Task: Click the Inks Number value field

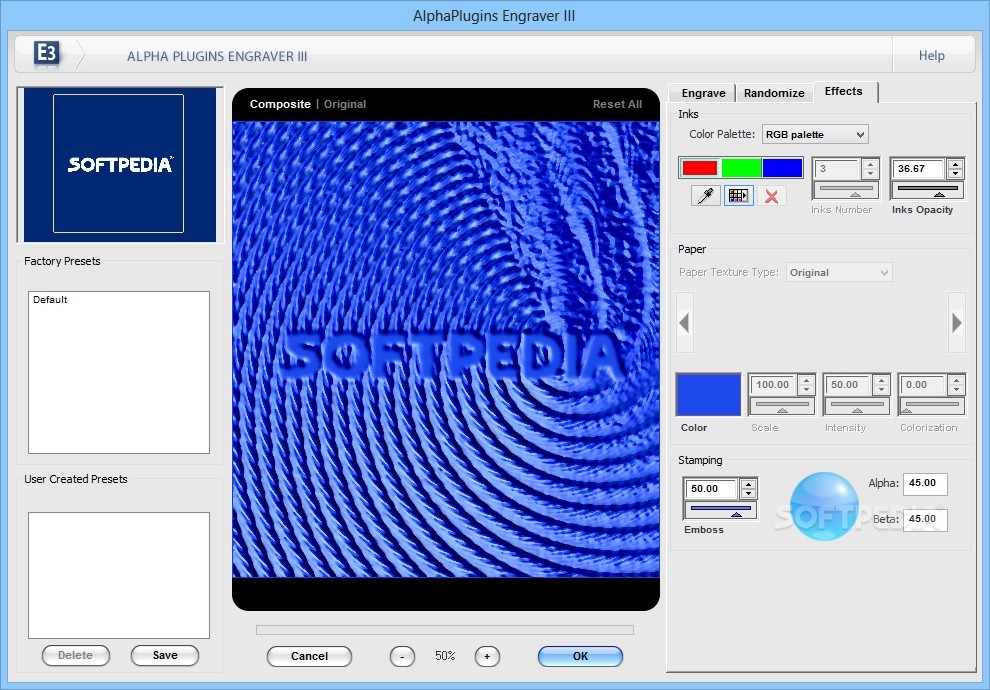Action: (837, 169)
